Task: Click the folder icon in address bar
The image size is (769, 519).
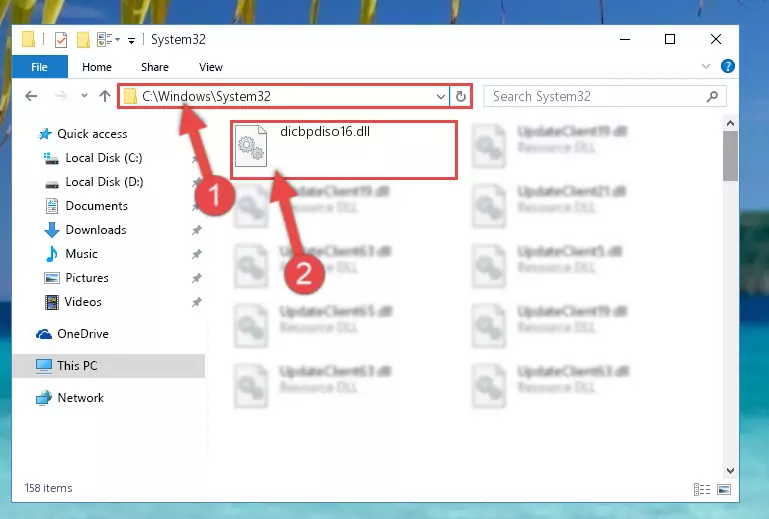Action: pos(130,96)
